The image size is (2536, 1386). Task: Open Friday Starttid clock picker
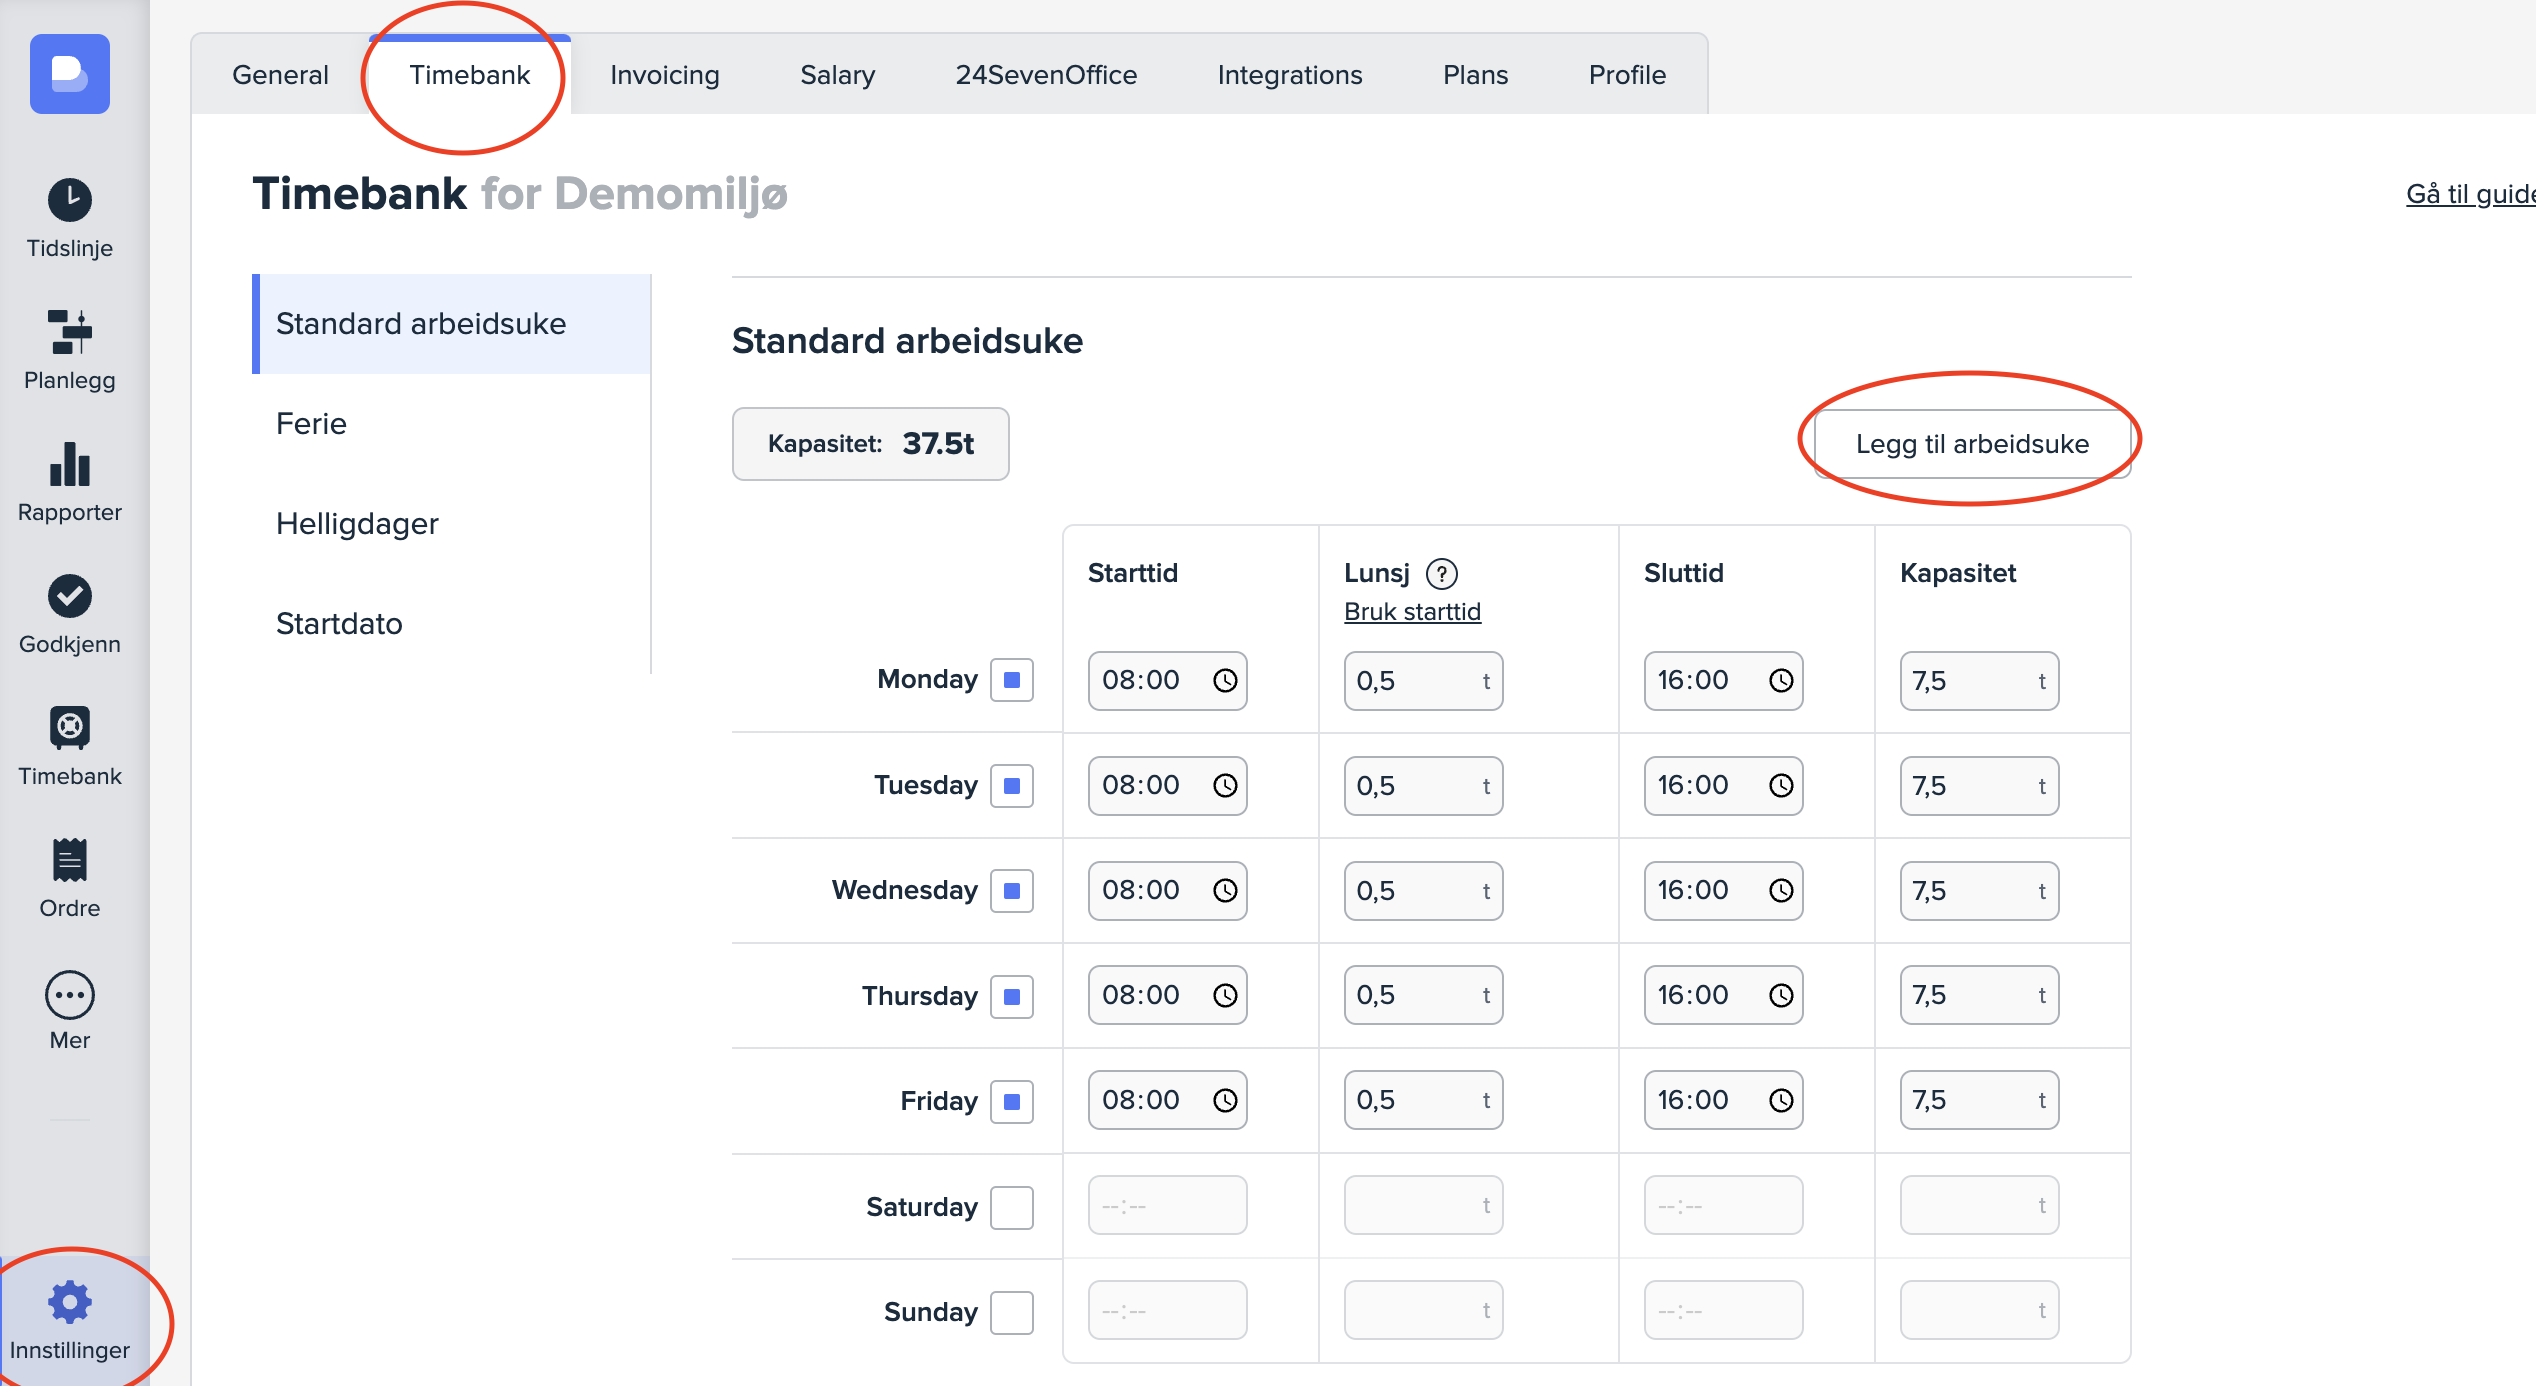point(1225,1101)
